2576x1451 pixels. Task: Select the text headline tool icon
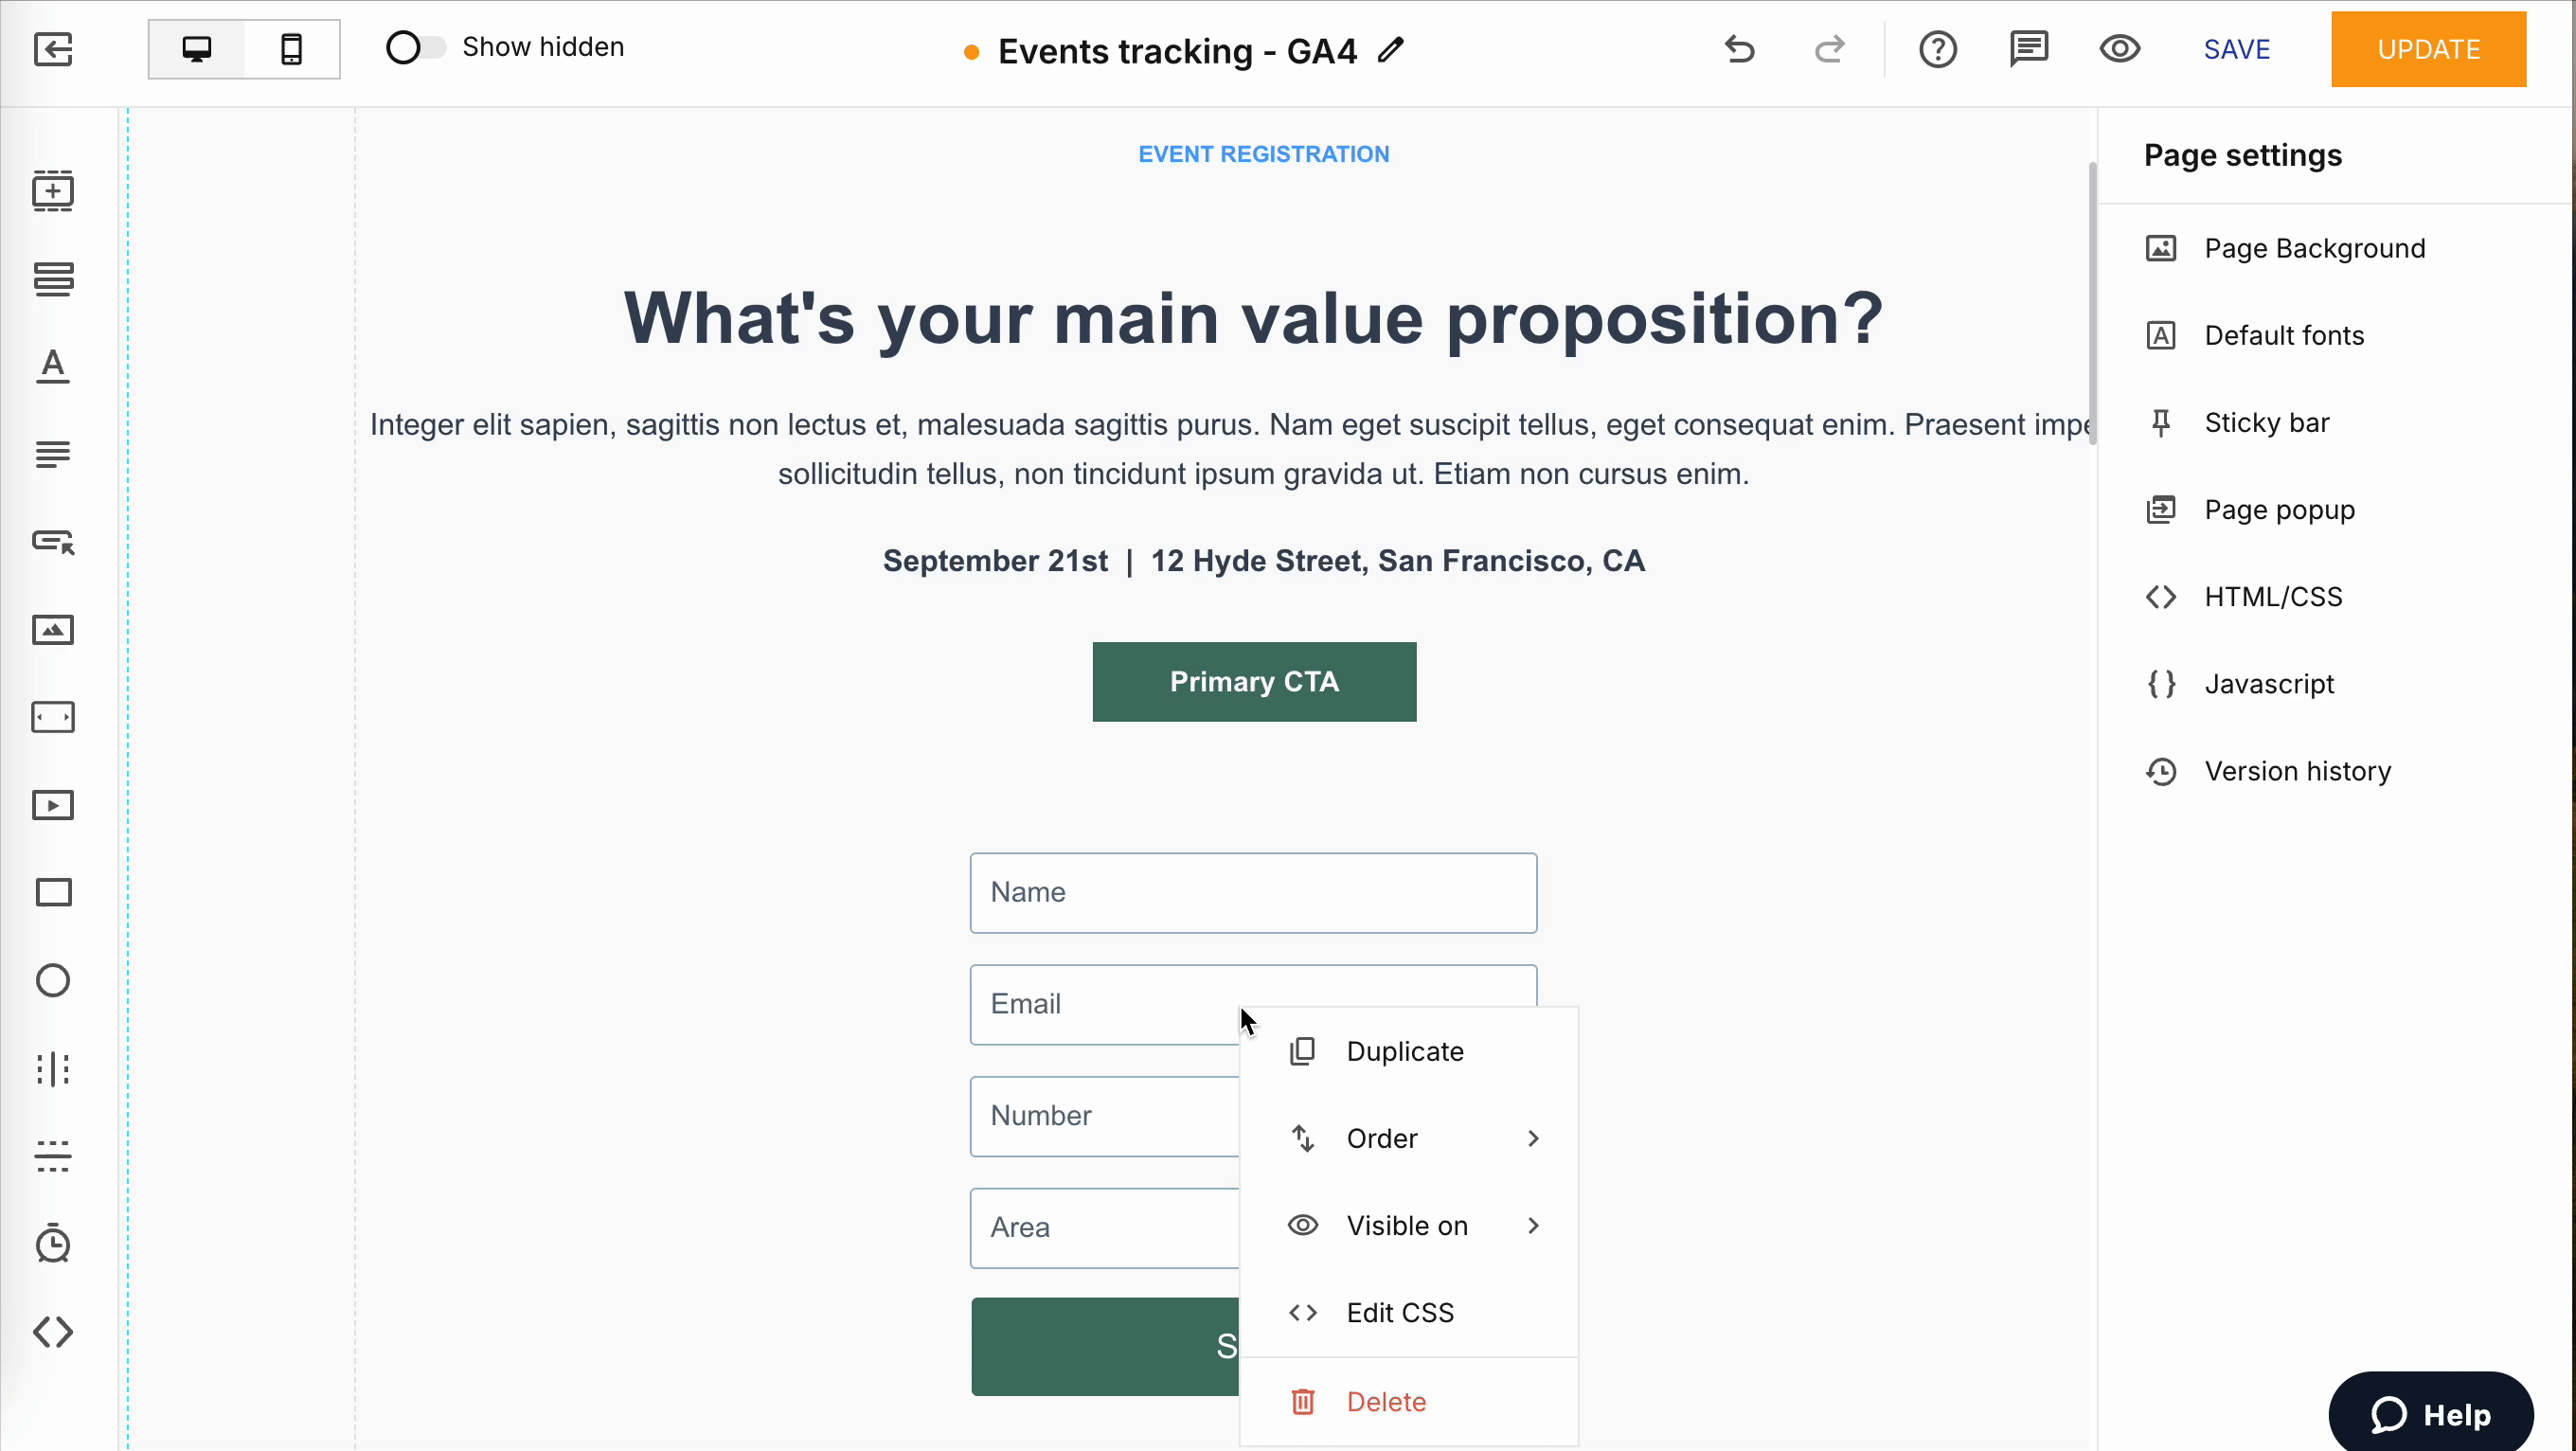pos(53,366)
